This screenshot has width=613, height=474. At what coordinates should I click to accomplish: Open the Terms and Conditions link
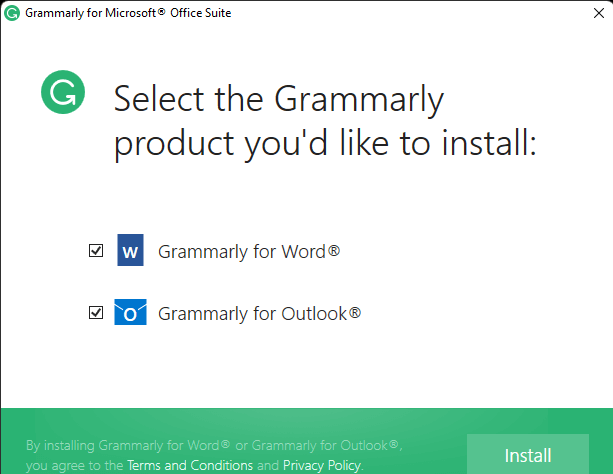pyautogui.click(x=190, y=465)
